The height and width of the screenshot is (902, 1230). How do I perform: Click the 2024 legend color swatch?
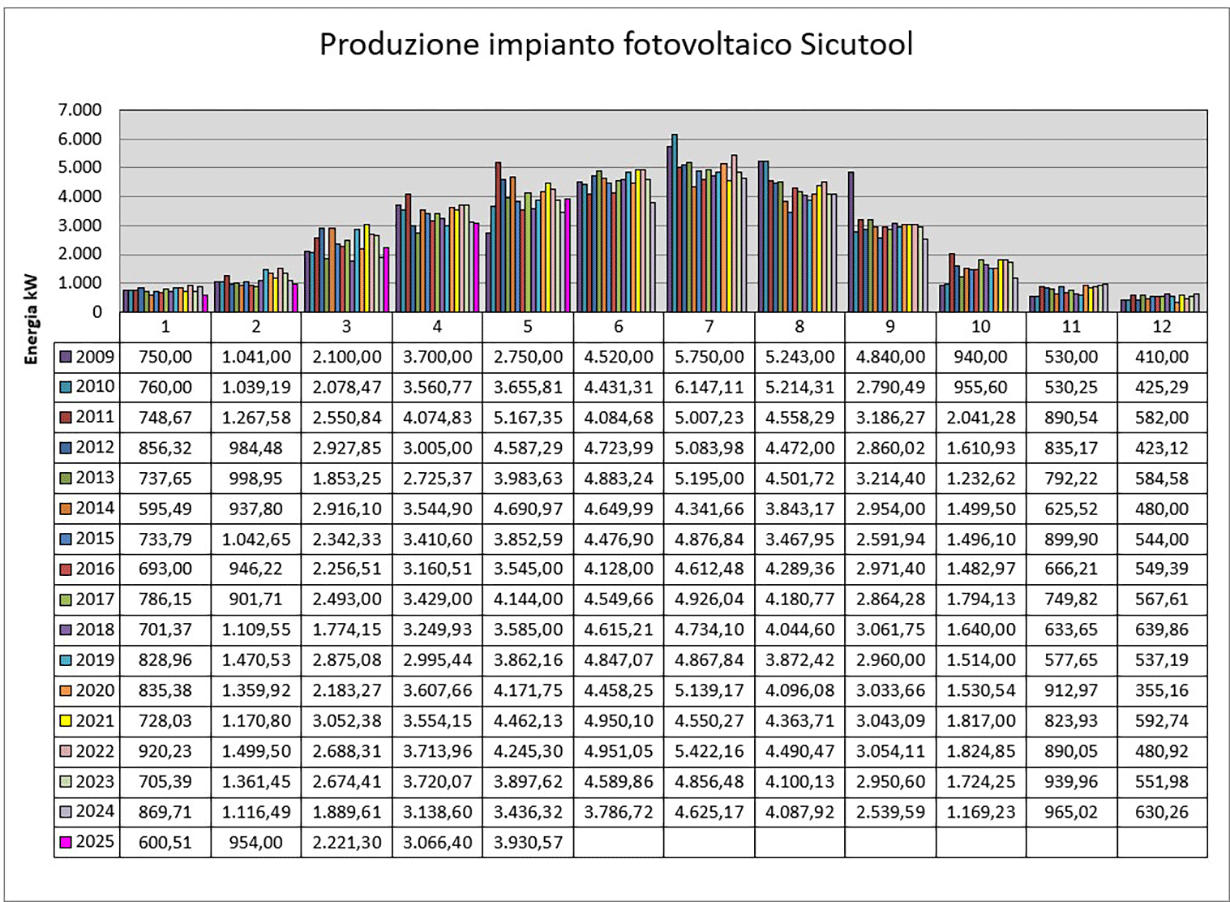point(65,813)
